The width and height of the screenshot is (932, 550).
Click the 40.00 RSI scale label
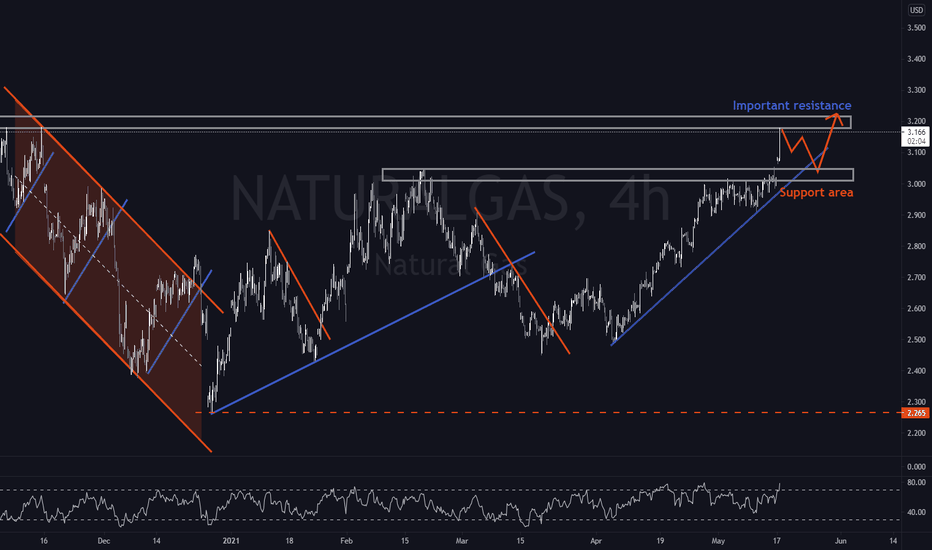[x=916, y=513]
